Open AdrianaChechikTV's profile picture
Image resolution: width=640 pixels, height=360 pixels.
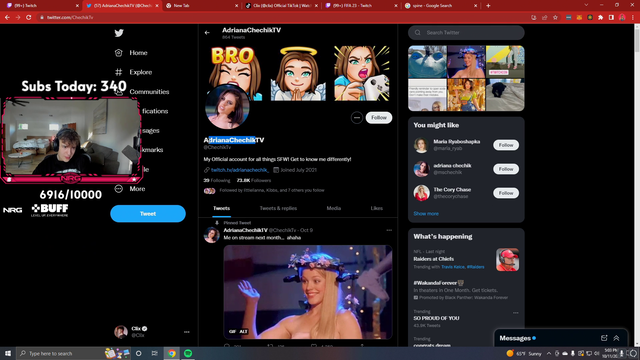point(227,107)
